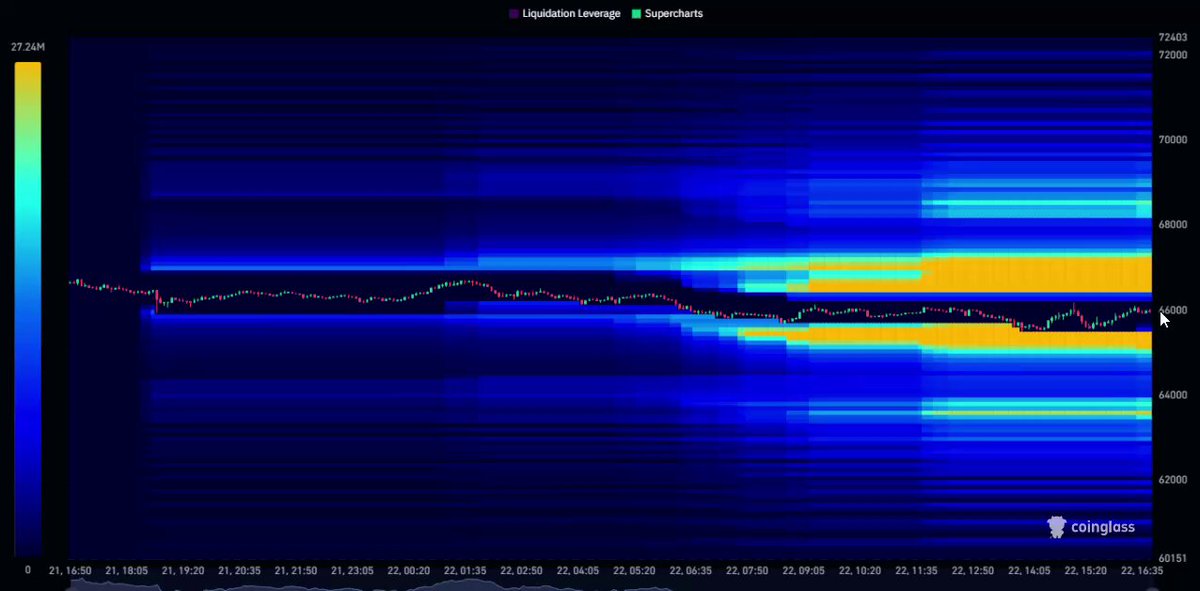This screenshot has width=1200, height=591.
Task: Click the purple Liquidation Leverage legend square
Action: click(x=513, y=14)
